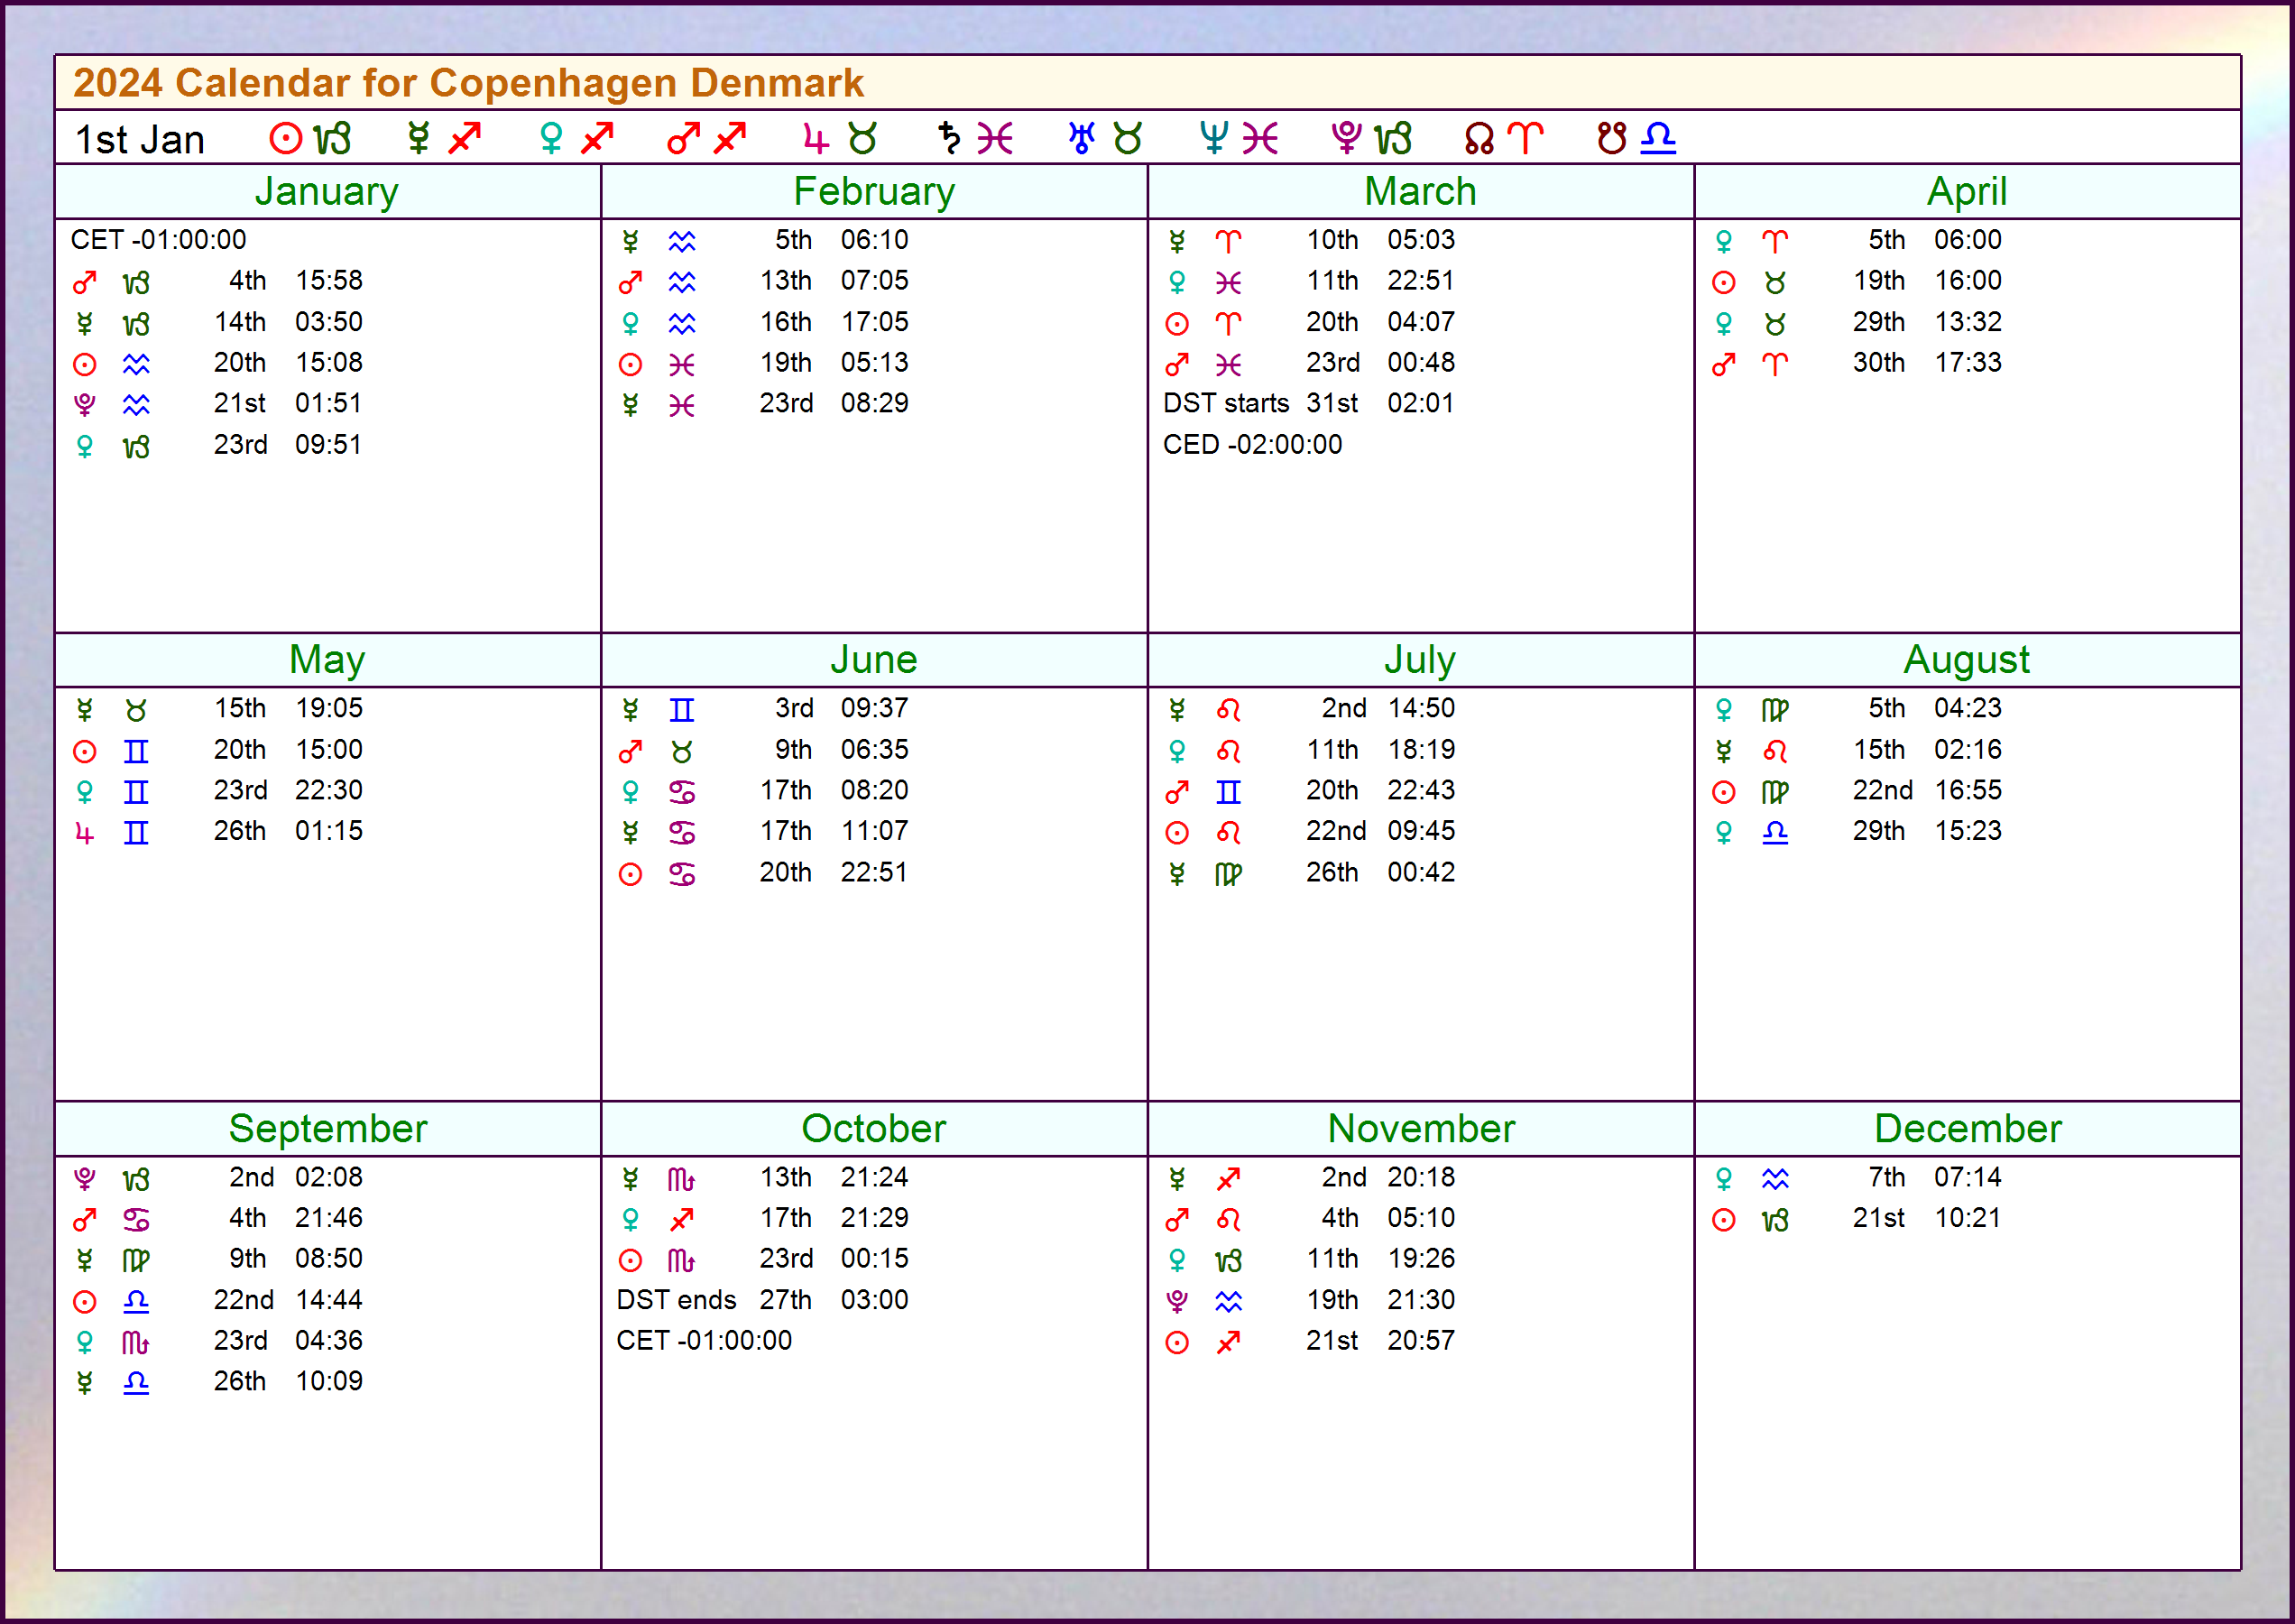Click the time '15:23' in August
Viewport: 2295px width, 1624px height.
point(1967,831)
